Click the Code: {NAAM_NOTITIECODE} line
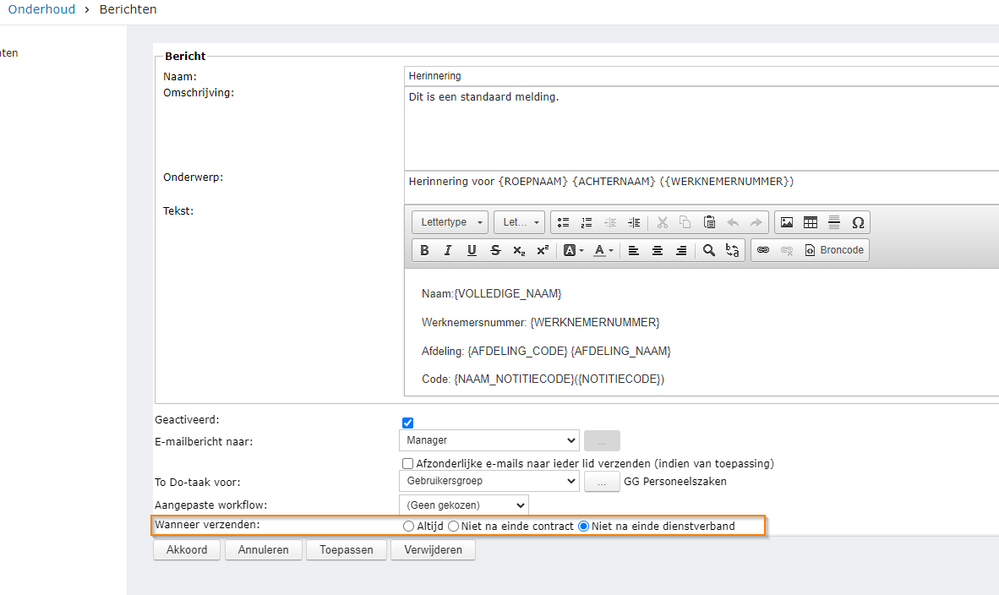Viewport: 999px width, 595px height. [543, 379]
